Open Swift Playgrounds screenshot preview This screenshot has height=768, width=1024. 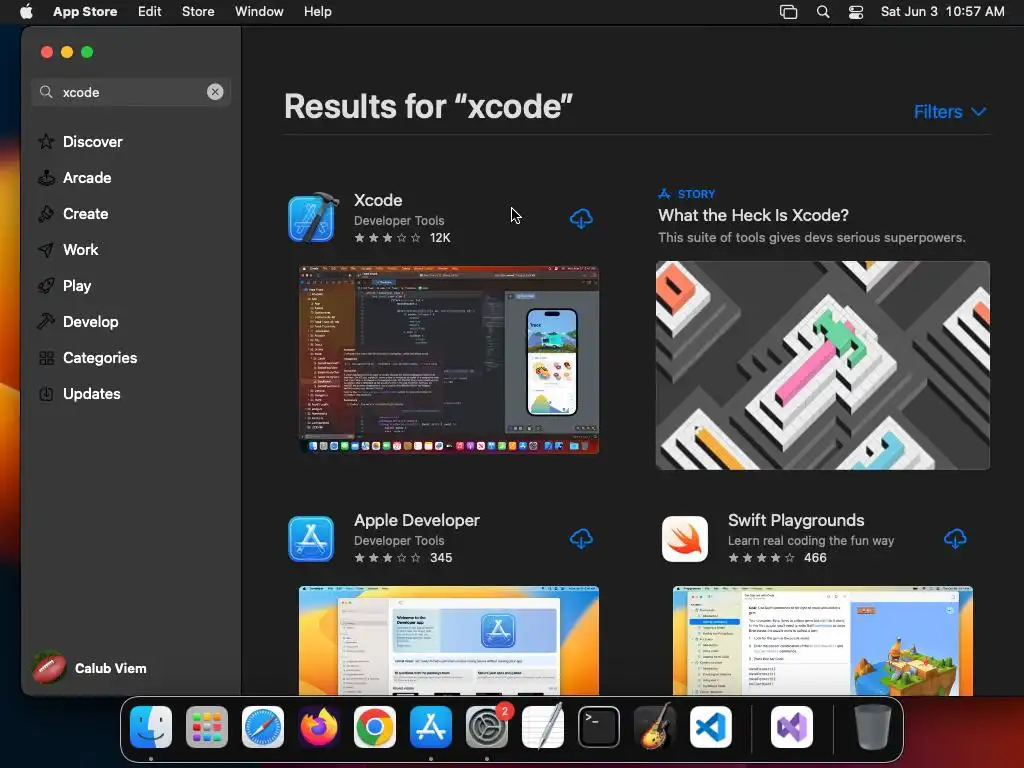tap(822, 641)
